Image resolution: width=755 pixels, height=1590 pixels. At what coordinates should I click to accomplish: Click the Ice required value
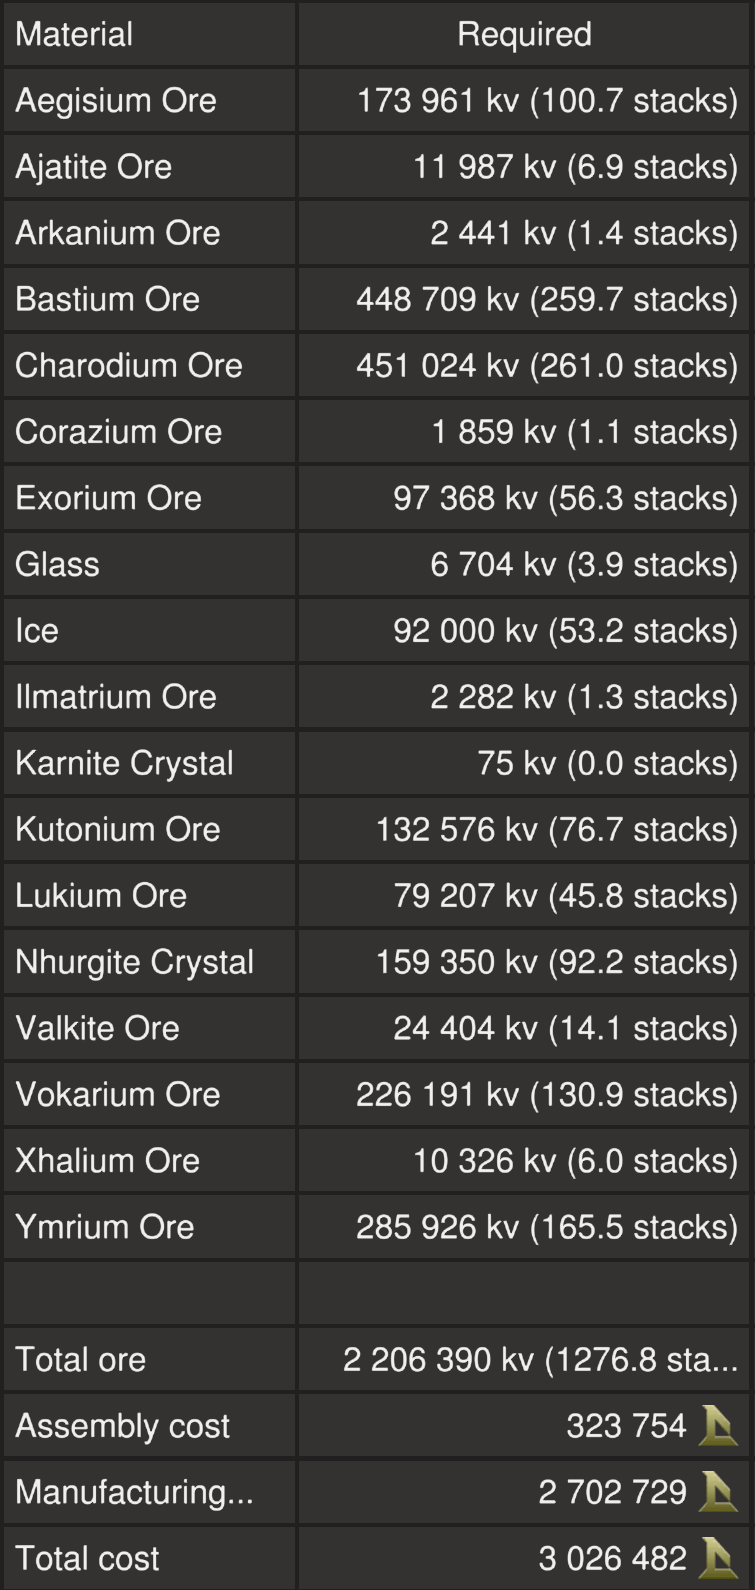pyautogui.click(x=565, y=631)
